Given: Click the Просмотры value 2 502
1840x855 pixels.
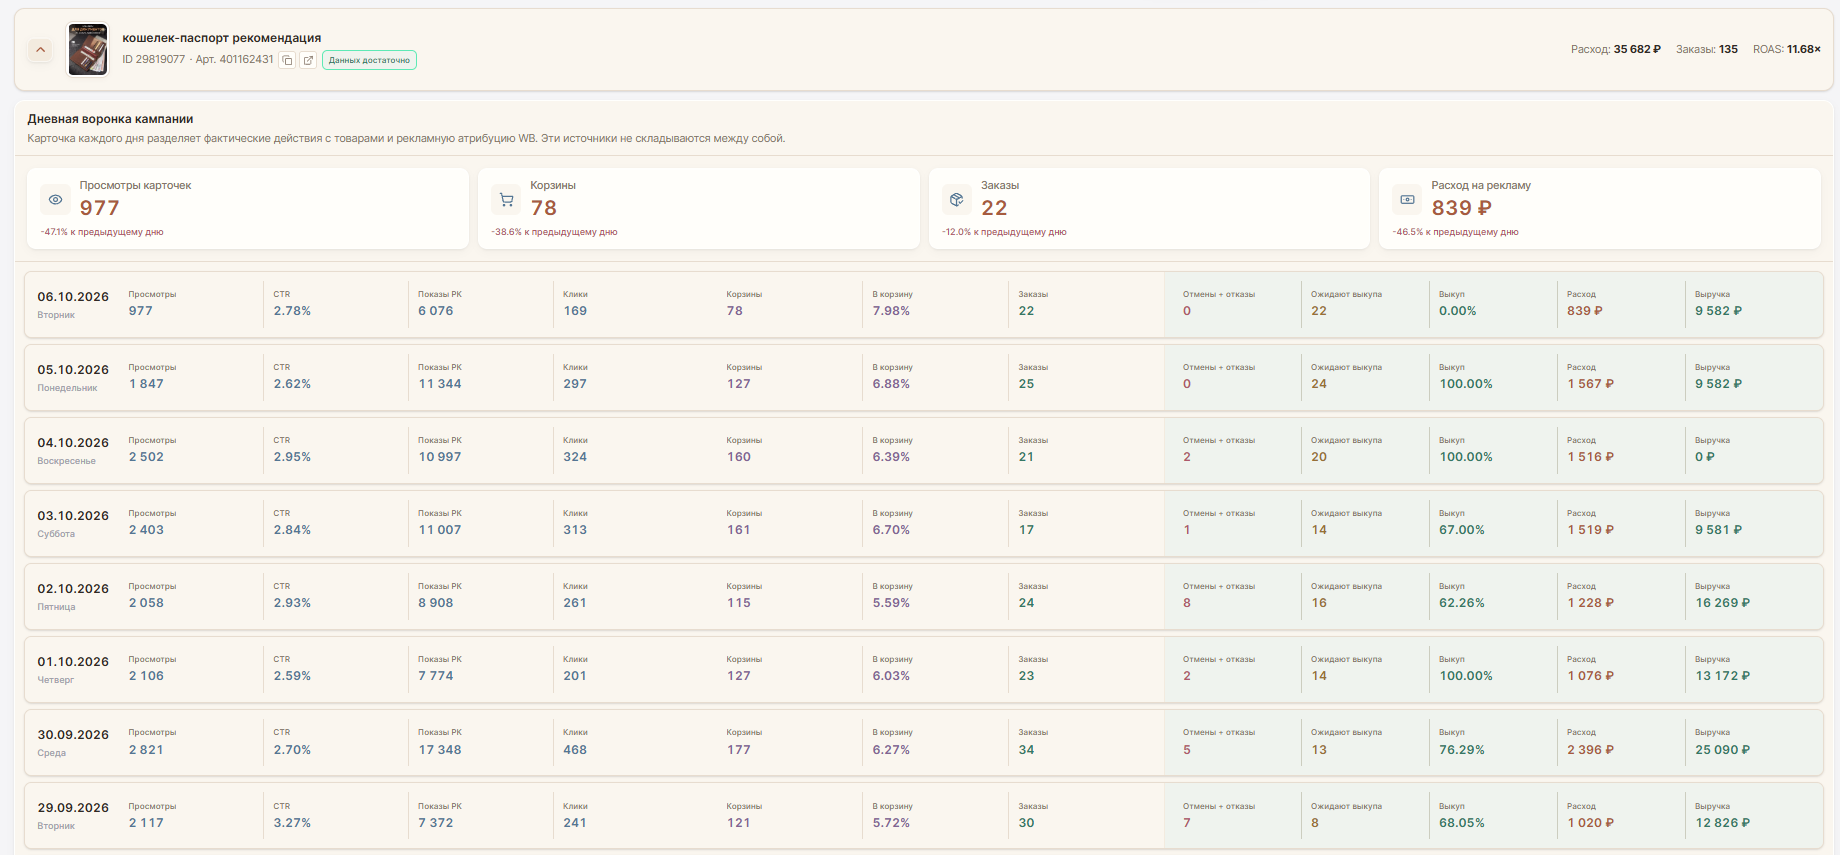Looking at the screenshot, I should [146, 457].
